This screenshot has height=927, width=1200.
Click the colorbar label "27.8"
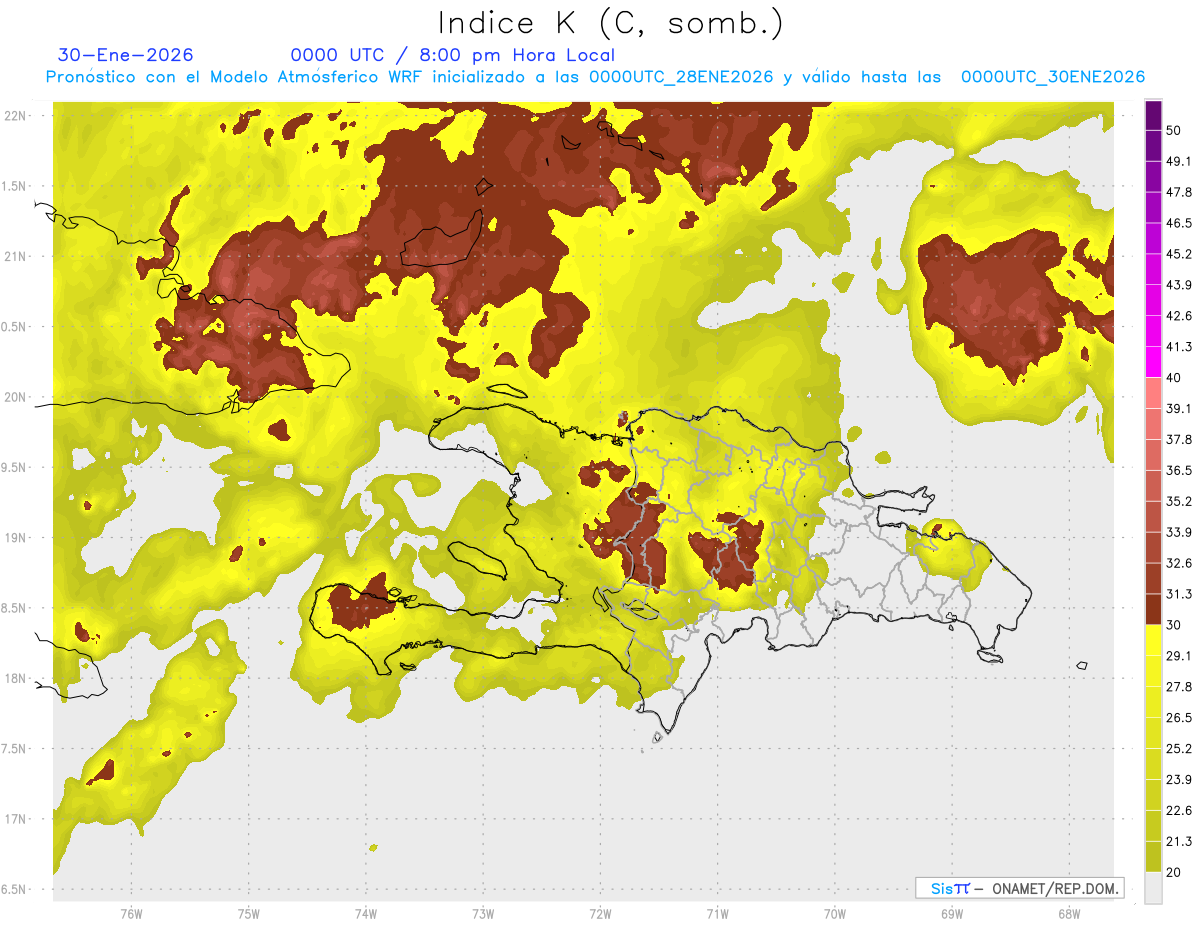(1179, 687)
